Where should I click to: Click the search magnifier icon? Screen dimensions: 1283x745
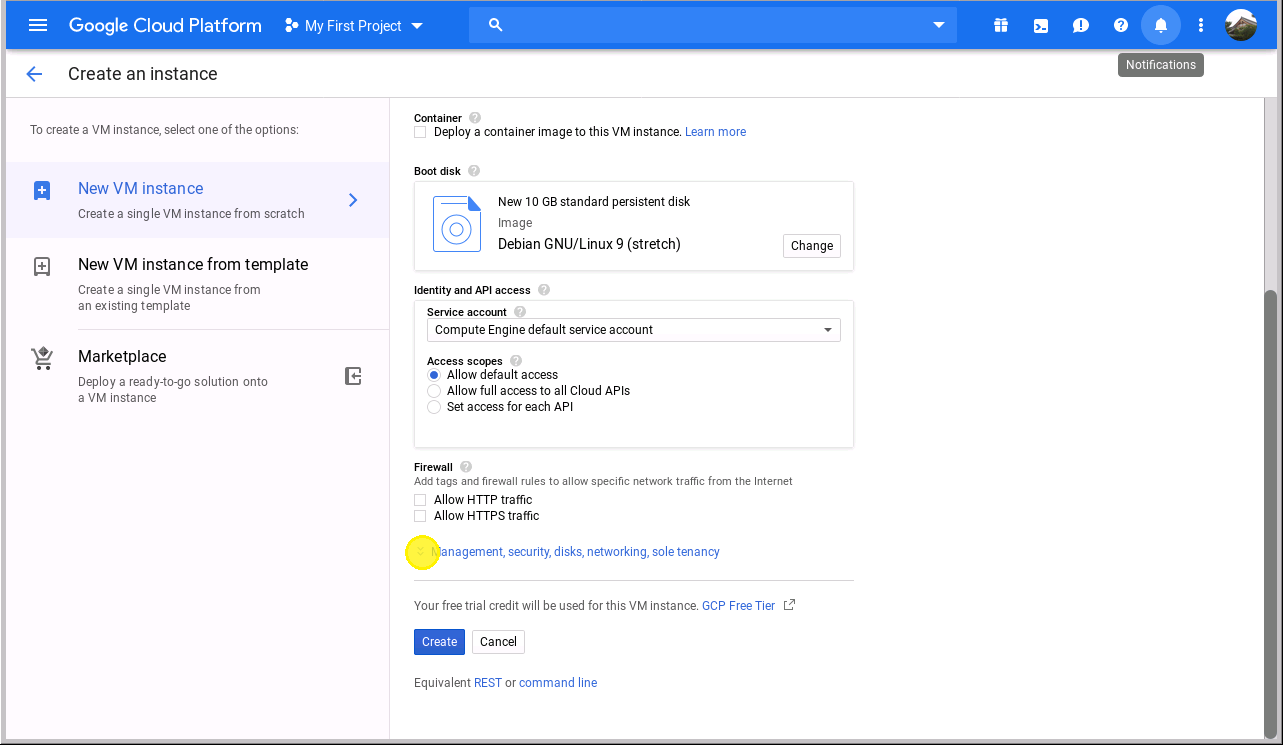[x=495, y=25]
